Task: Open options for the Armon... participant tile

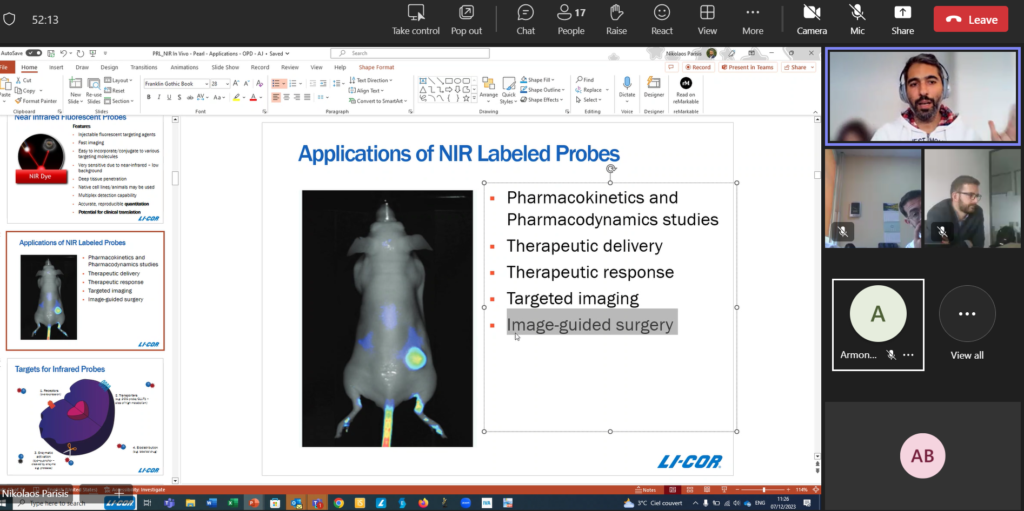Action: [908, 355]
